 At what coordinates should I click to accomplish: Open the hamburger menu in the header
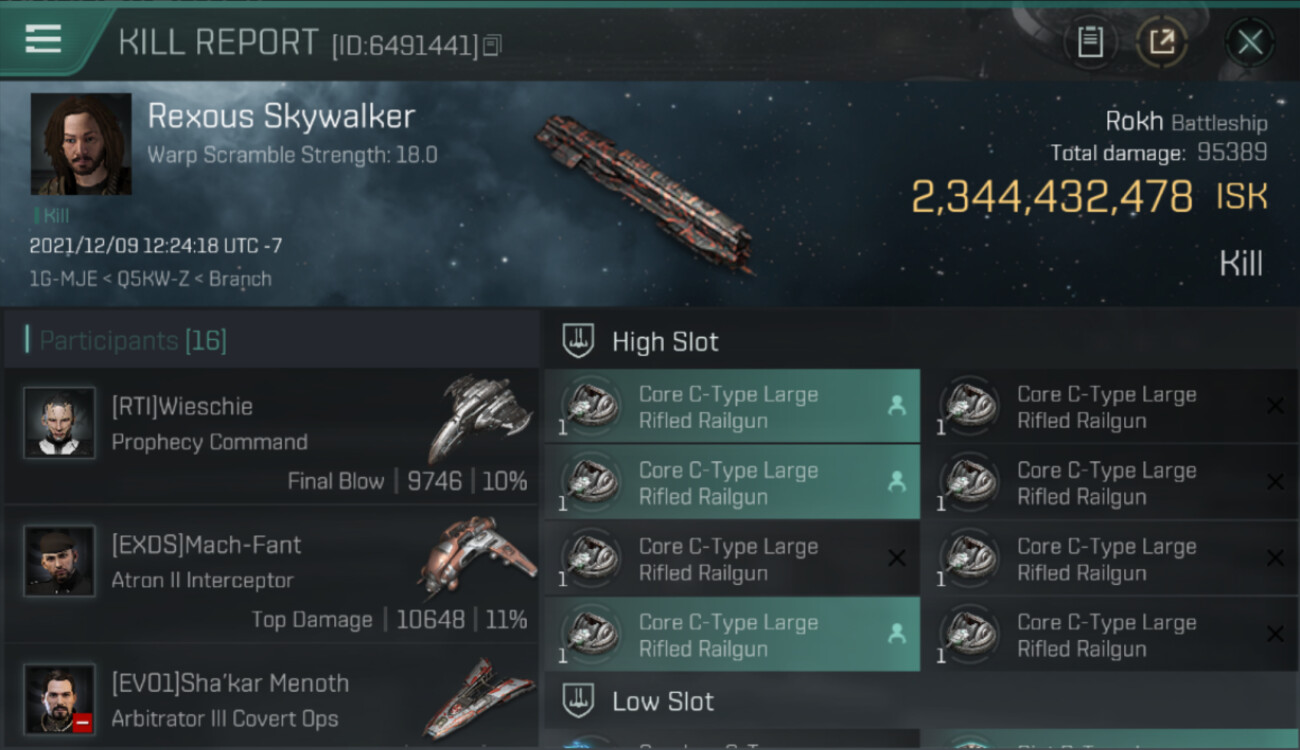tap(43, 39)
